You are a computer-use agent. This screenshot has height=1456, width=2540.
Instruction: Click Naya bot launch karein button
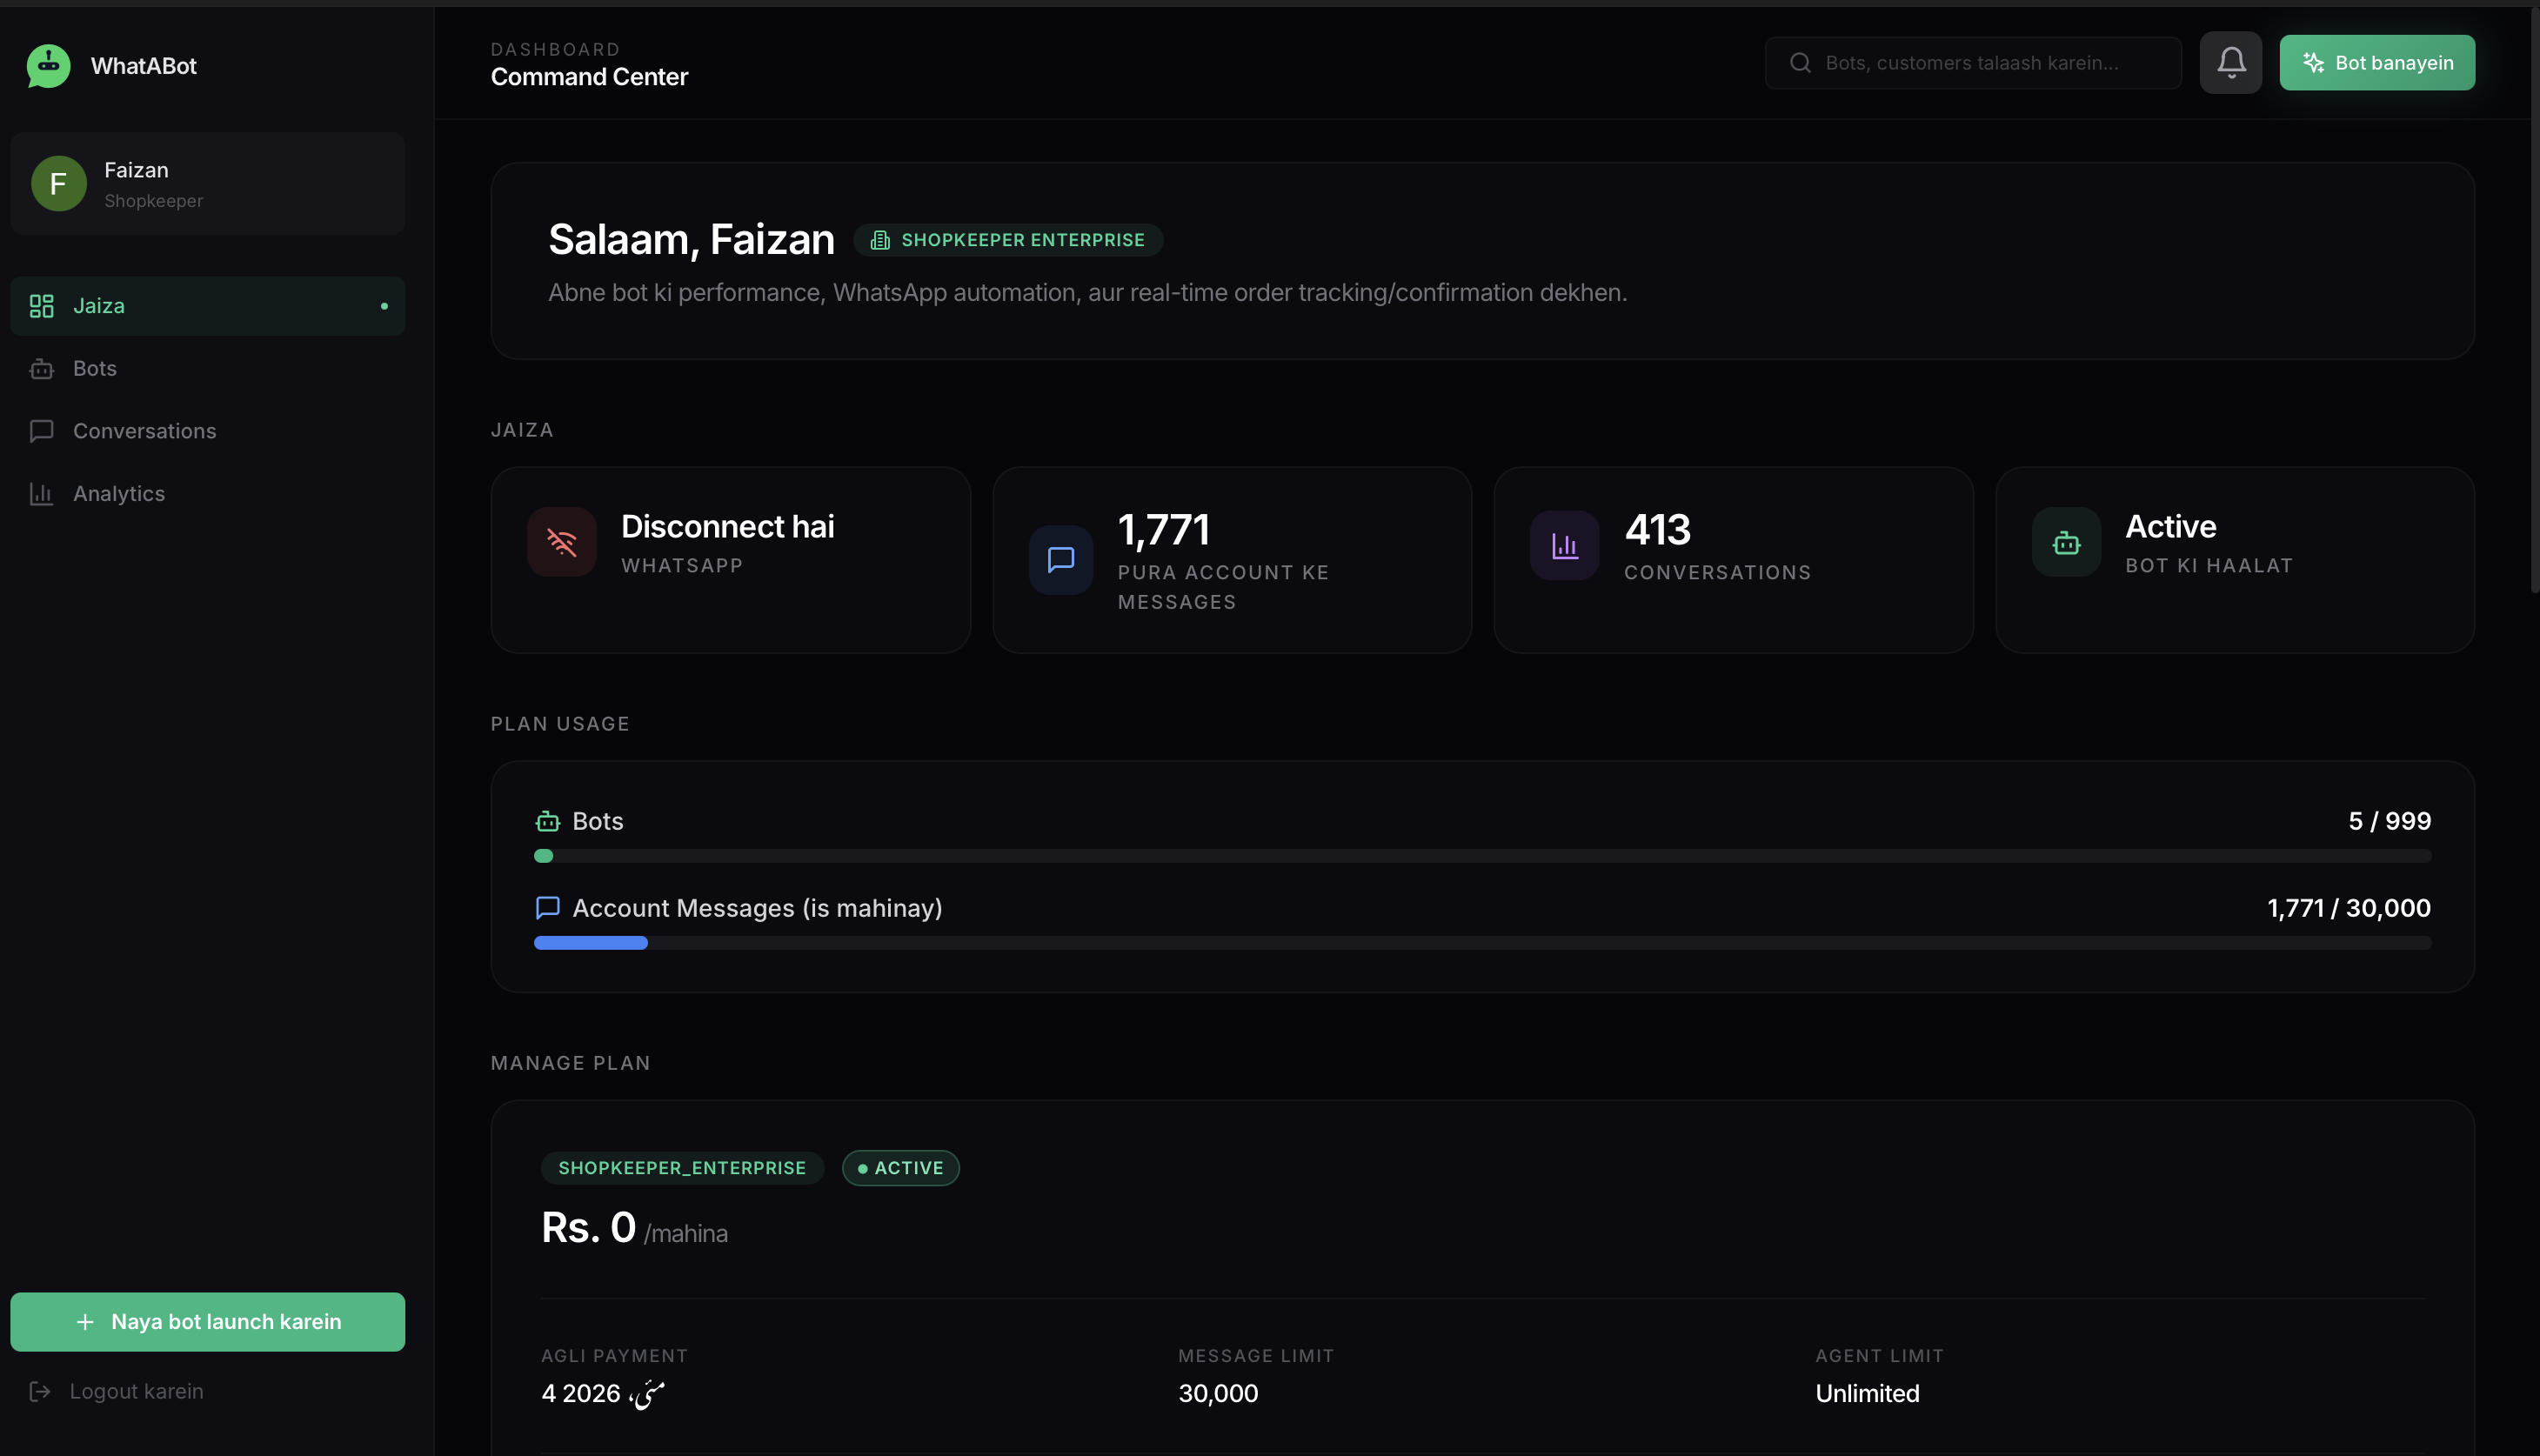tap(207, 1322)
